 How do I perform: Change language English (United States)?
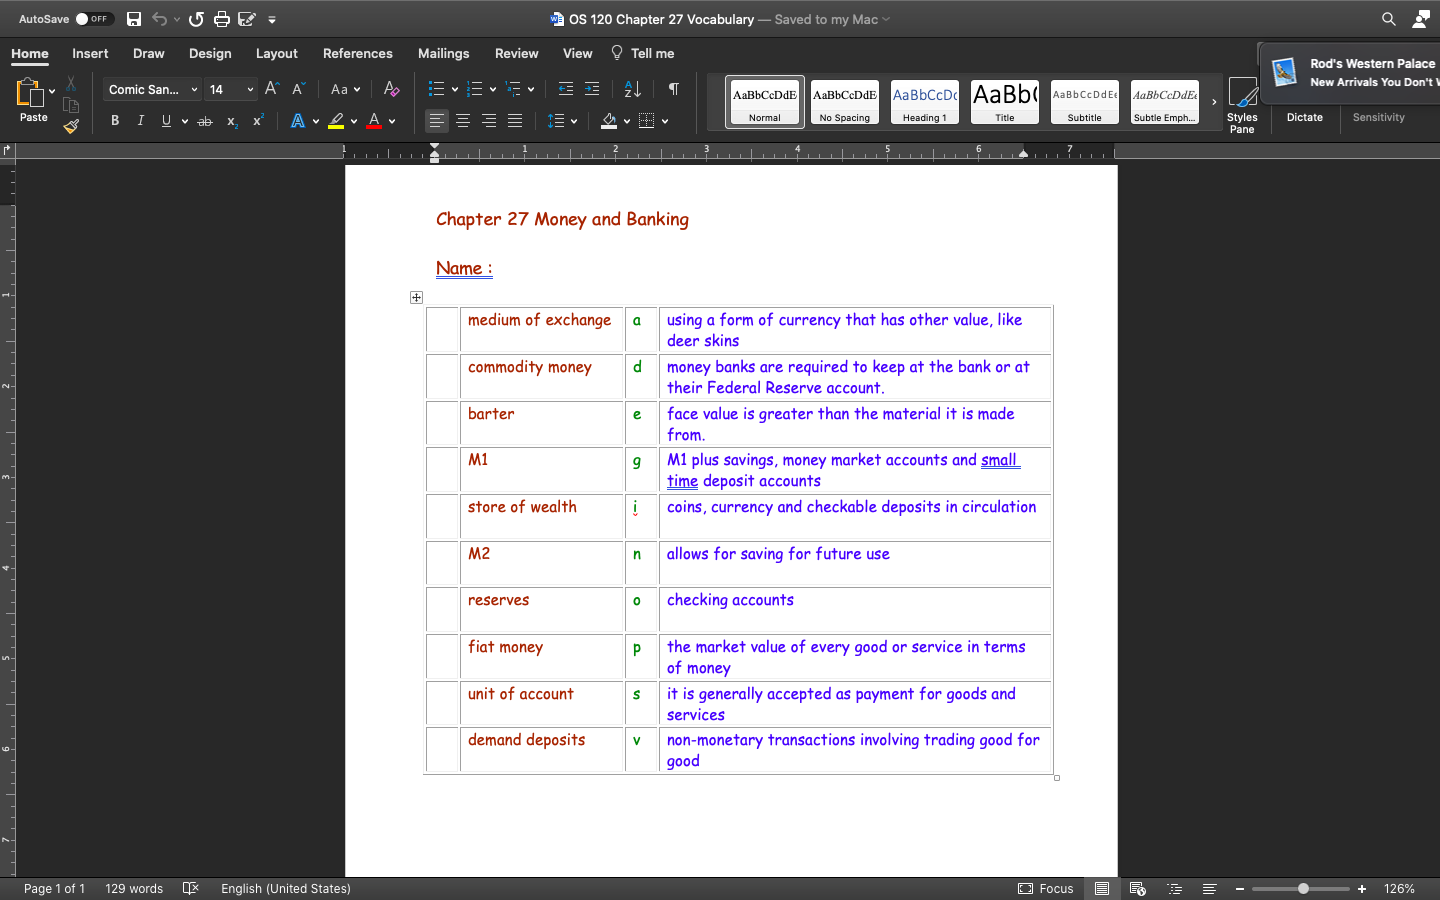pos(286,888)
